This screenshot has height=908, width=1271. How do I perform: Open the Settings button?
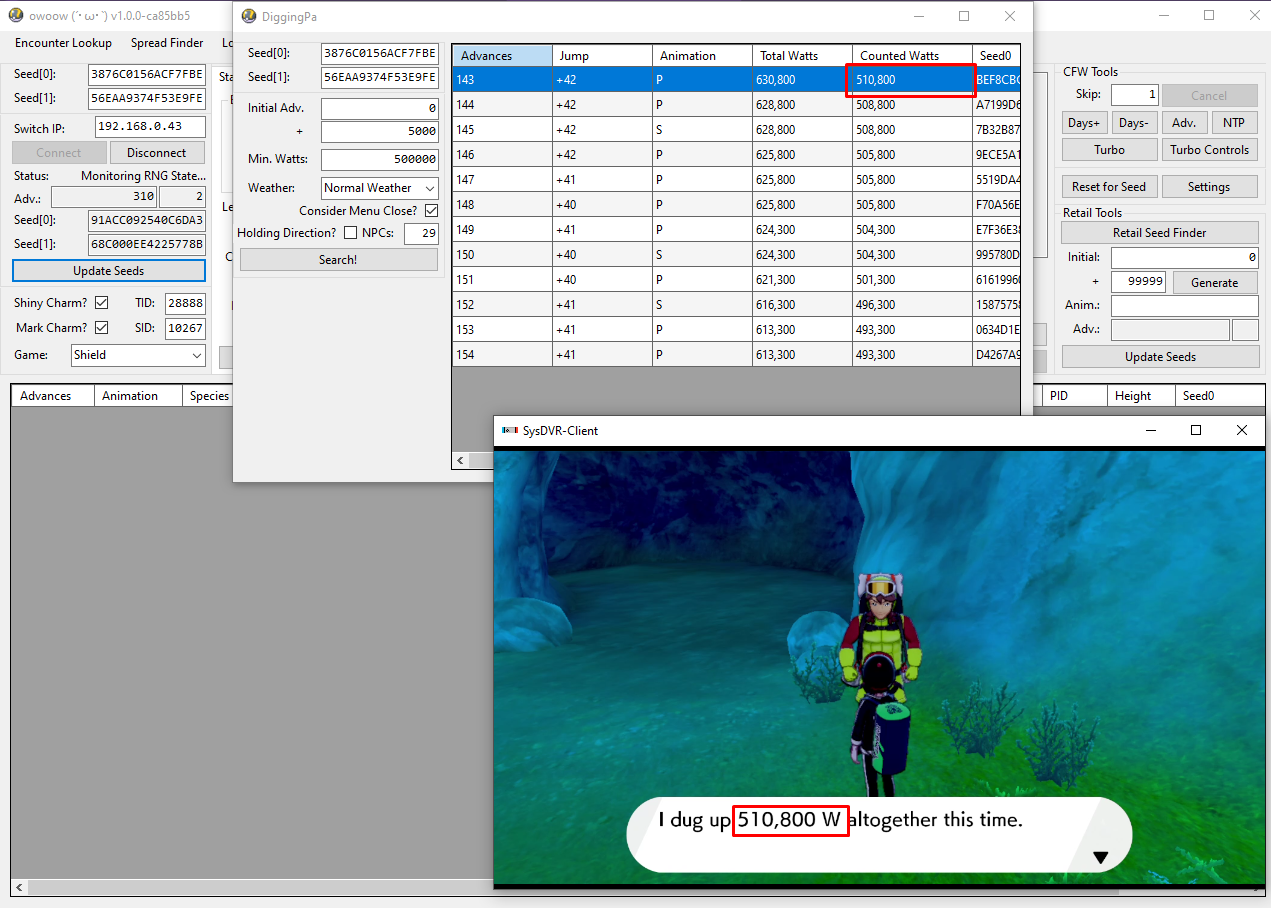[x=1209, y=187]
